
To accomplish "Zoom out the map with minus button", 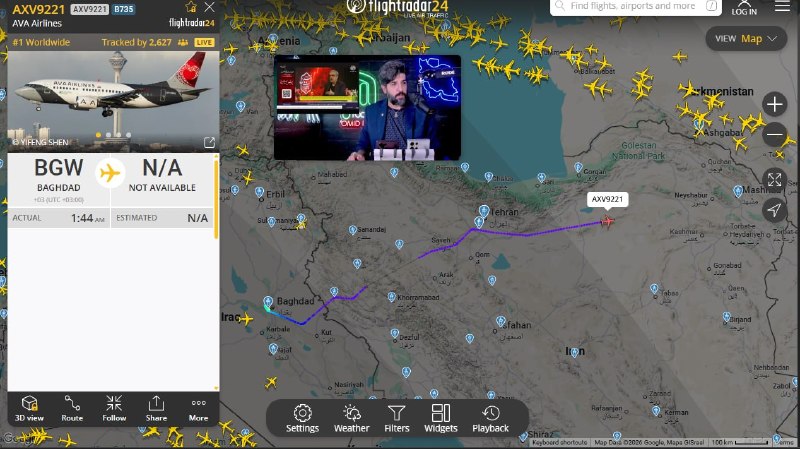I will (x=774, y=135).
